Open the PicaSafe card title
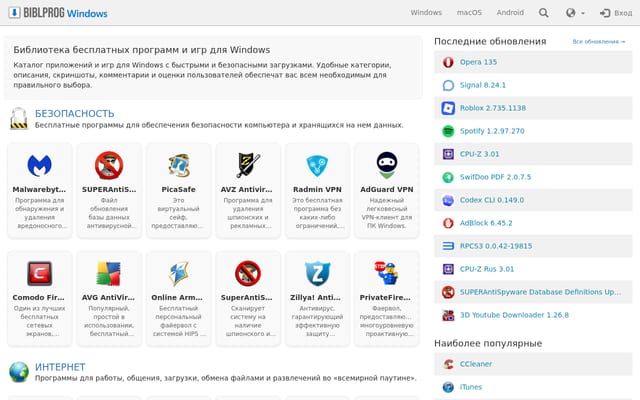 [x=178, y=189]
